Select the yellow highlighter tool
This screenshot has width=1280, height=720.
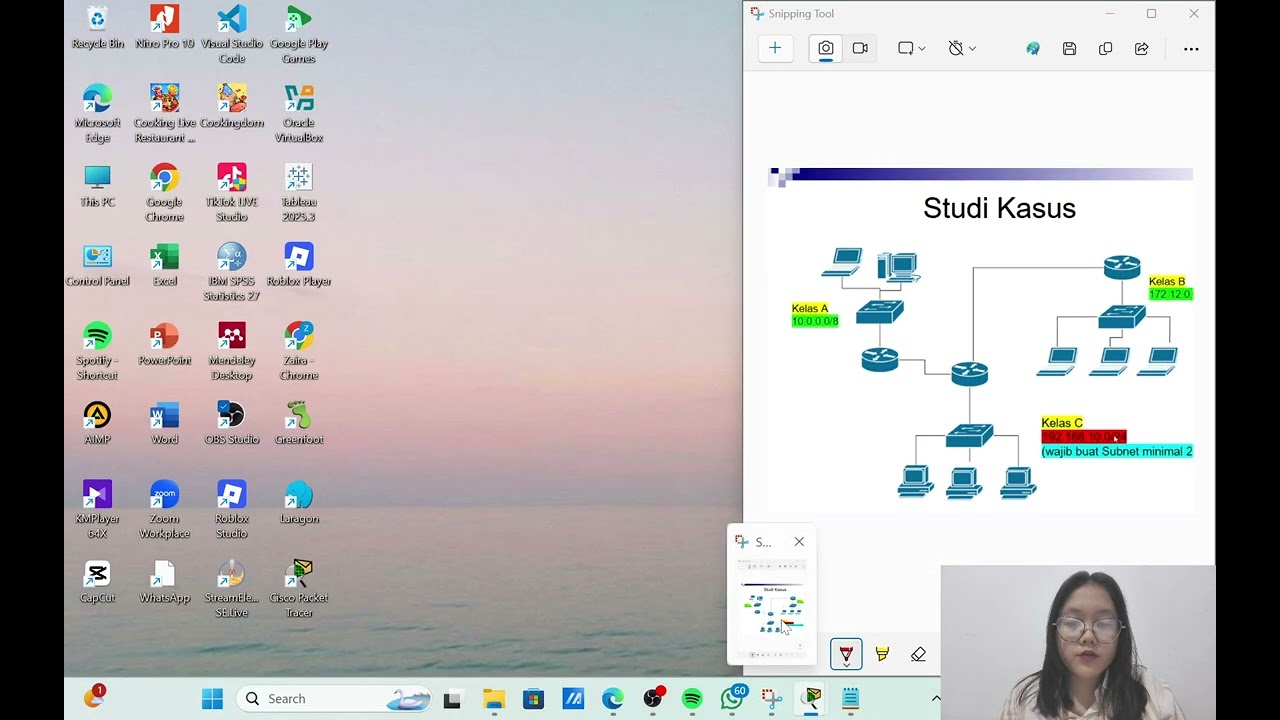click(x=882, y=654)
